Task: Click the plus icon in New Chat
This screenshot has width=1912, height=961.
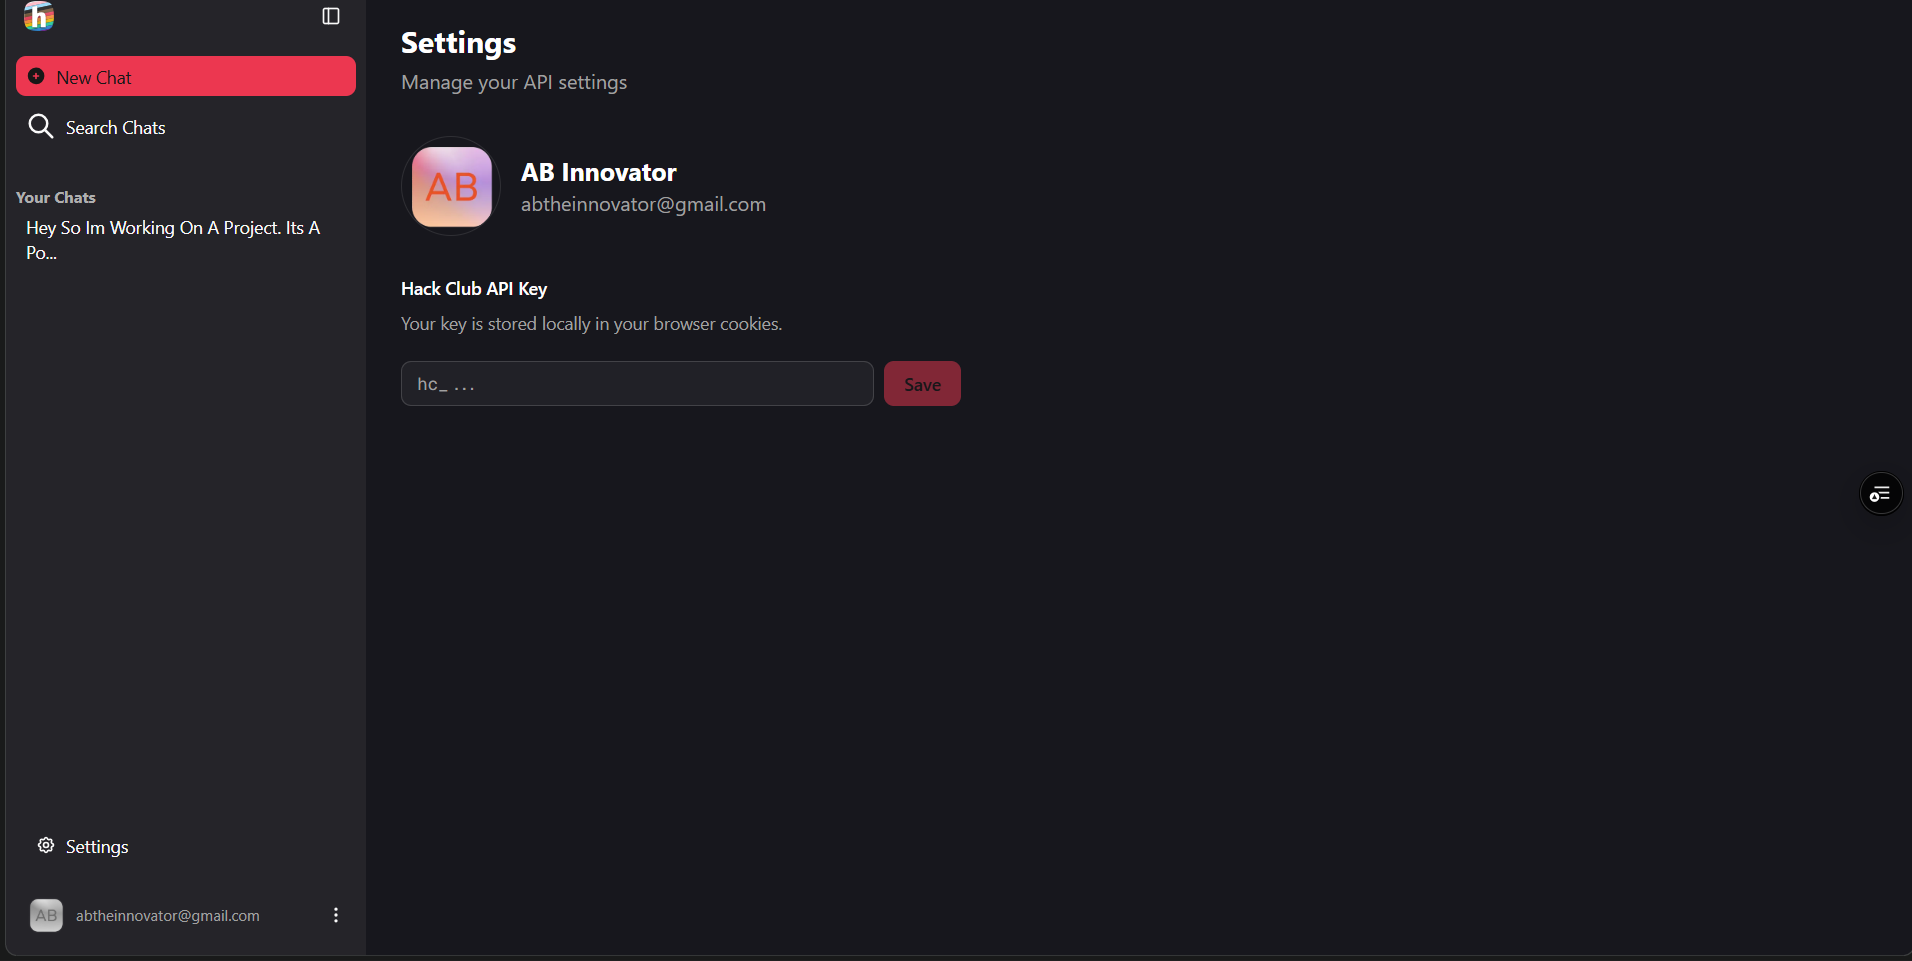Action: 36,77
